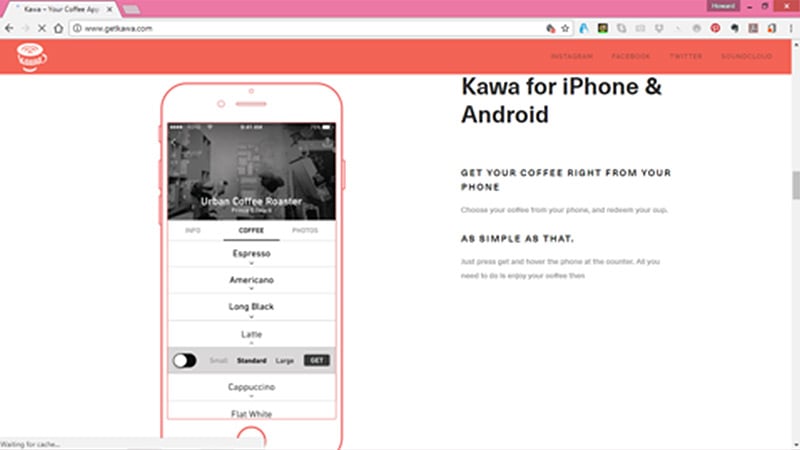Expand the Espresso menu item

tap(252, 254)
